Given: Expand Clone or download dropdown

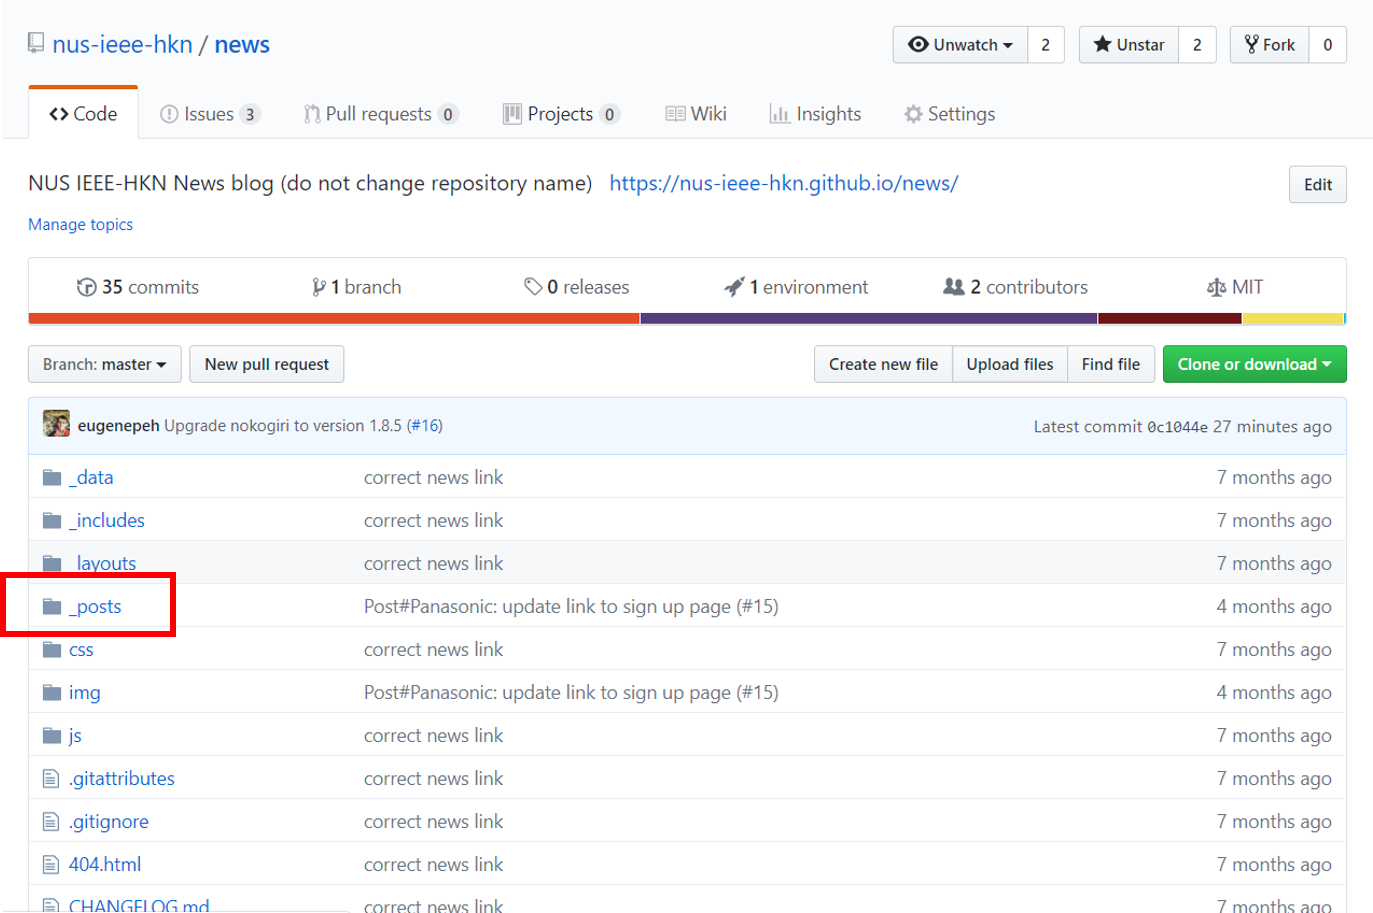Looking at the screenshot, I should (1255, 364).
